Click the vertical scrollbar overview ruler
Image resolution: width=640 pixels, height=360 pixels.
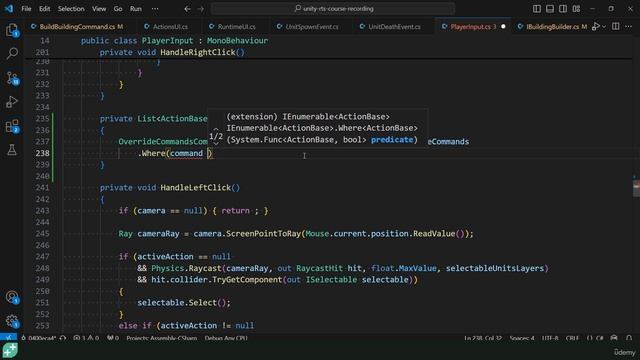tap(636, 188)
